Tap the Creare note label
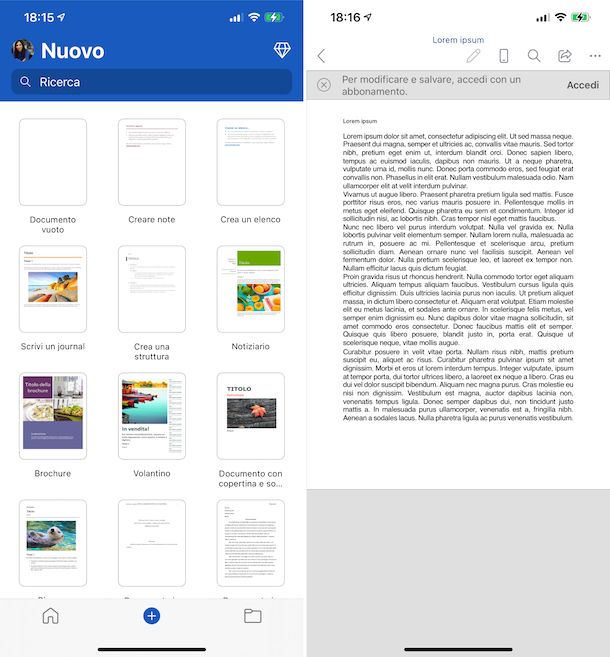610x657 pixels. click(x=152, y=220)
